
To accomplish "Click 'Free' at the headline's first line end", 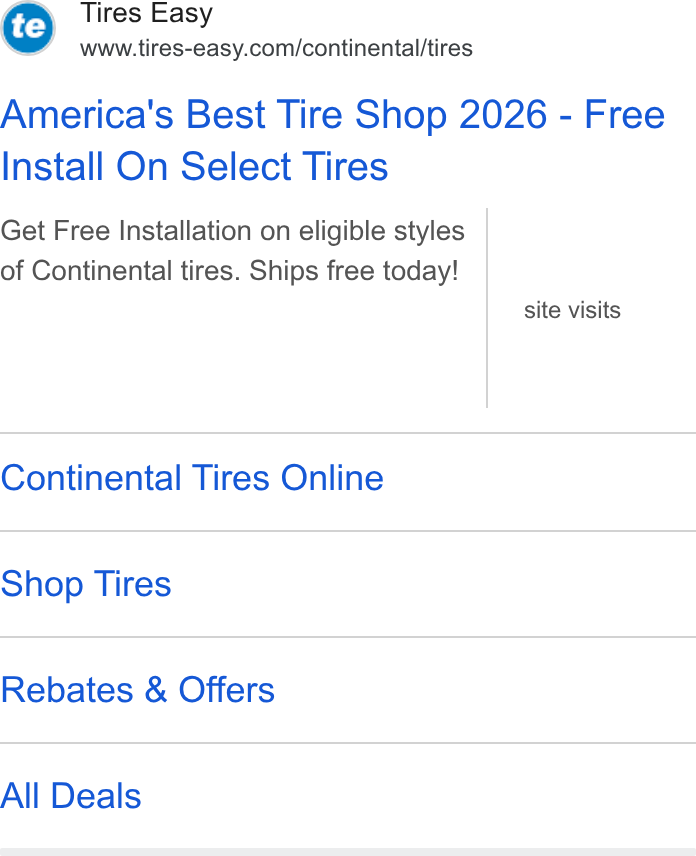I will pyautogui.click(x=624, y=115).
